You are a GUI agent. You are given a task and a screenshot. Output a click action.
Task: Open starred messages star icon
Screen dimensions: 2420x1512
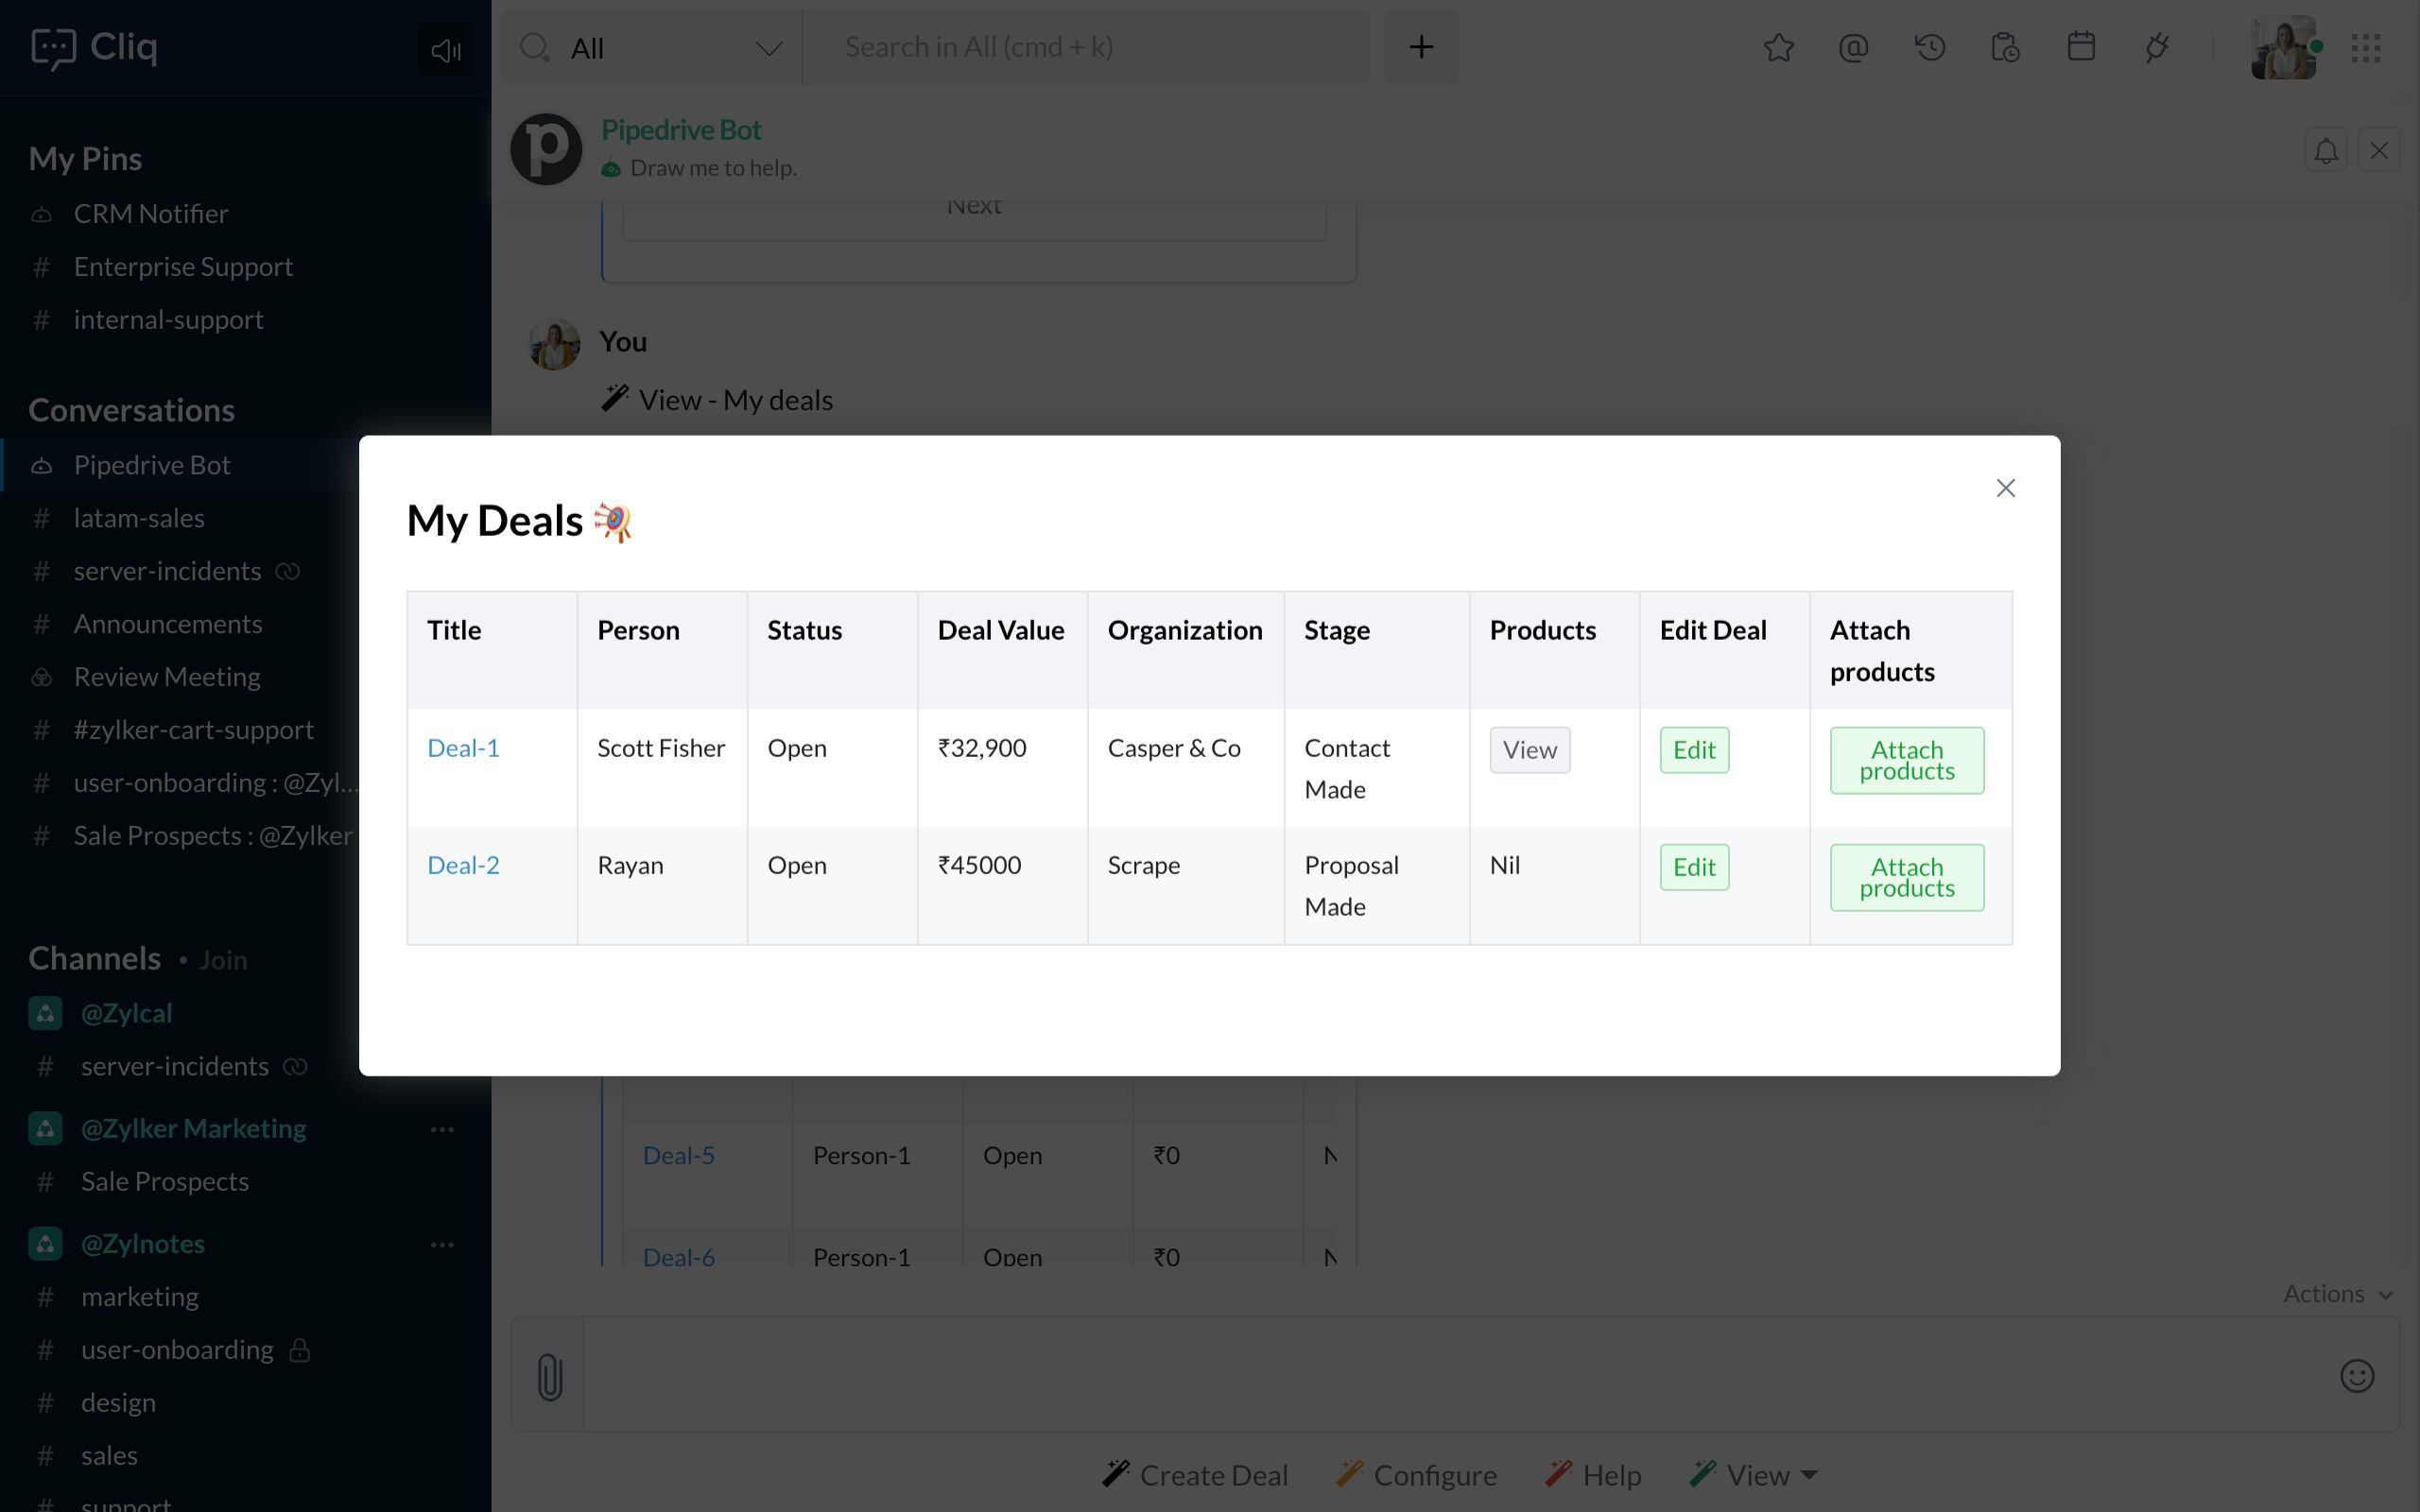(1778, 47)
